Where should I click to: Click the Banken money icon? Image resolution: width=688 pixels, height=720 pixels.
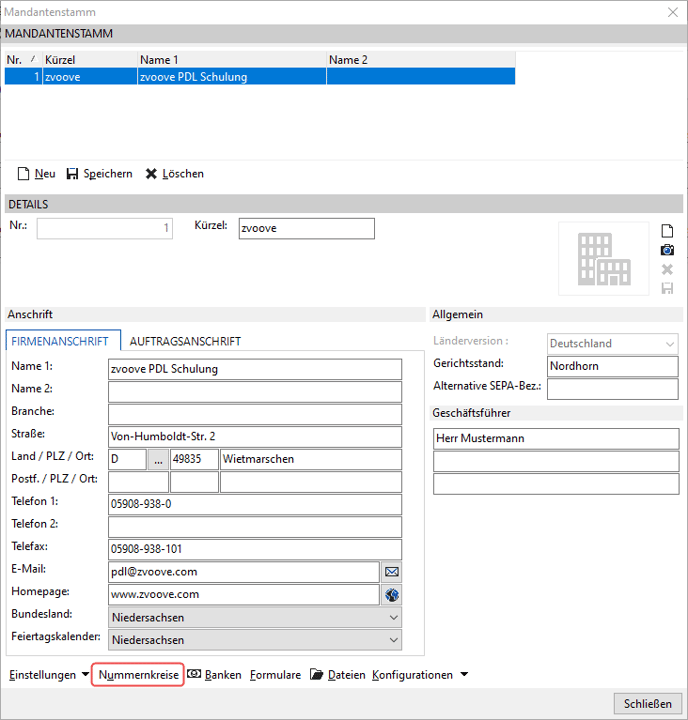click(x=194, y=674)
